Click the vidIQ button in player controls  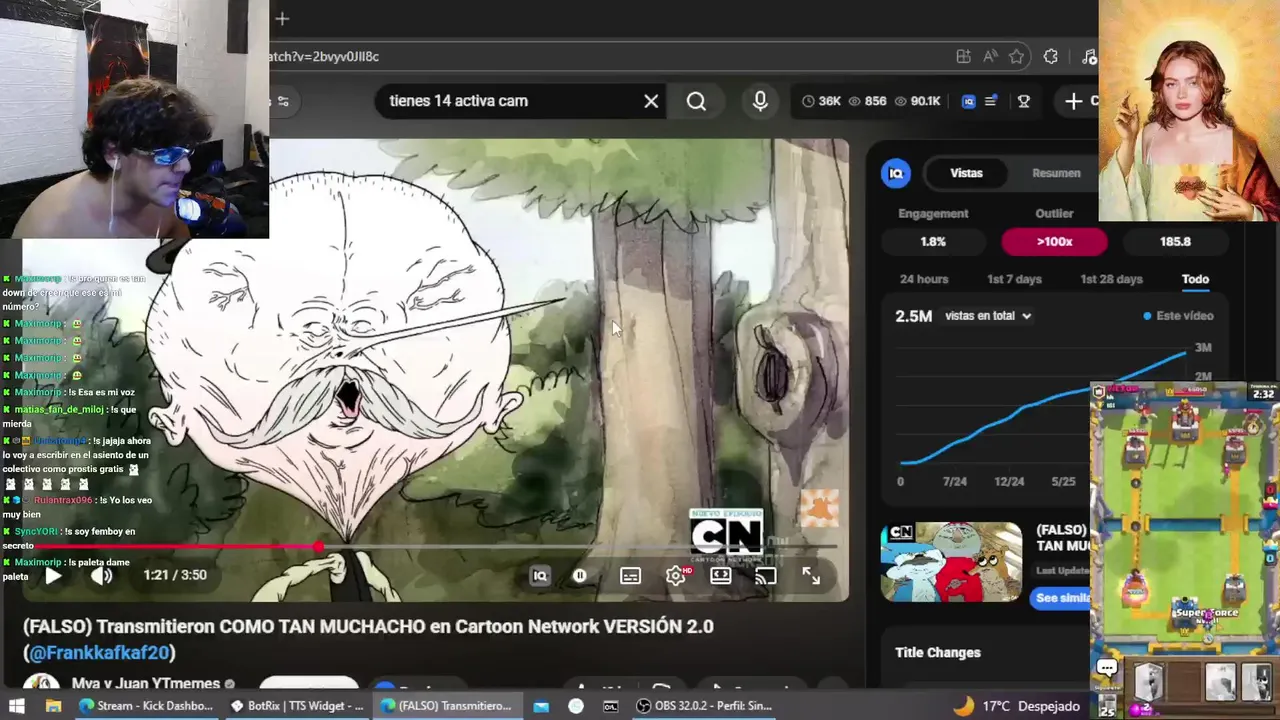click(x=540, y=576)
